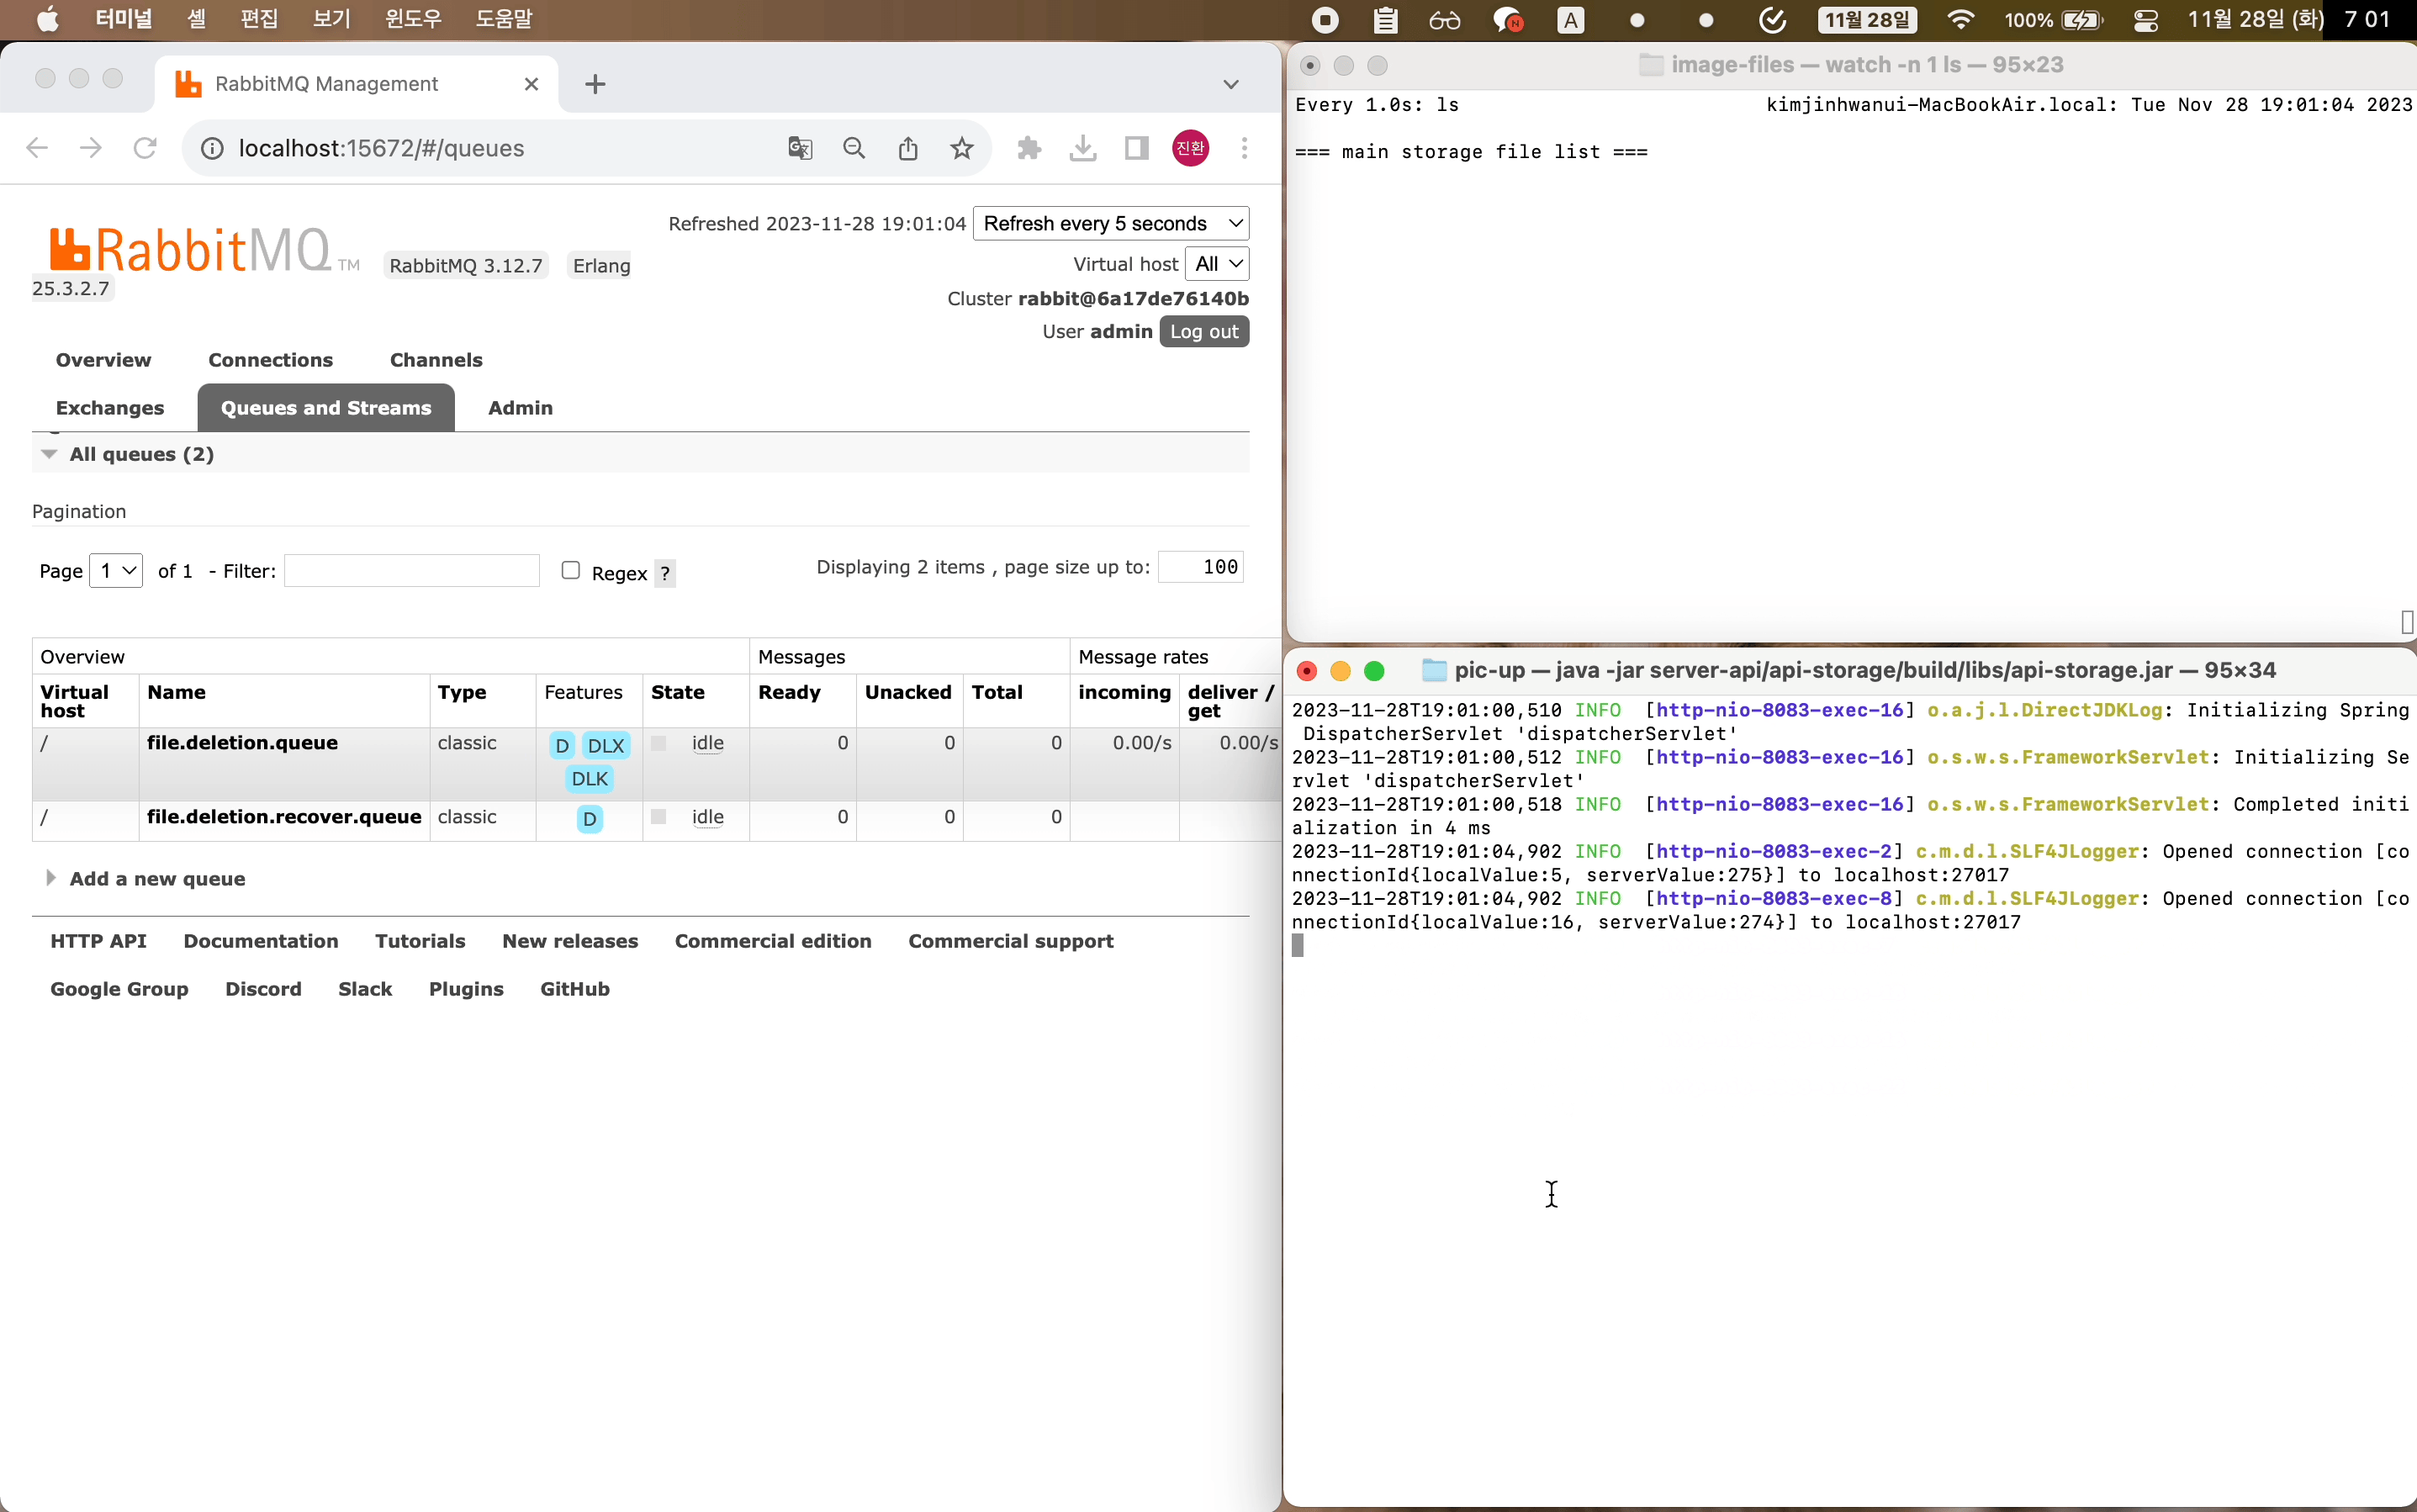
Task: Open the Connections tab
Action: (270, 360)
